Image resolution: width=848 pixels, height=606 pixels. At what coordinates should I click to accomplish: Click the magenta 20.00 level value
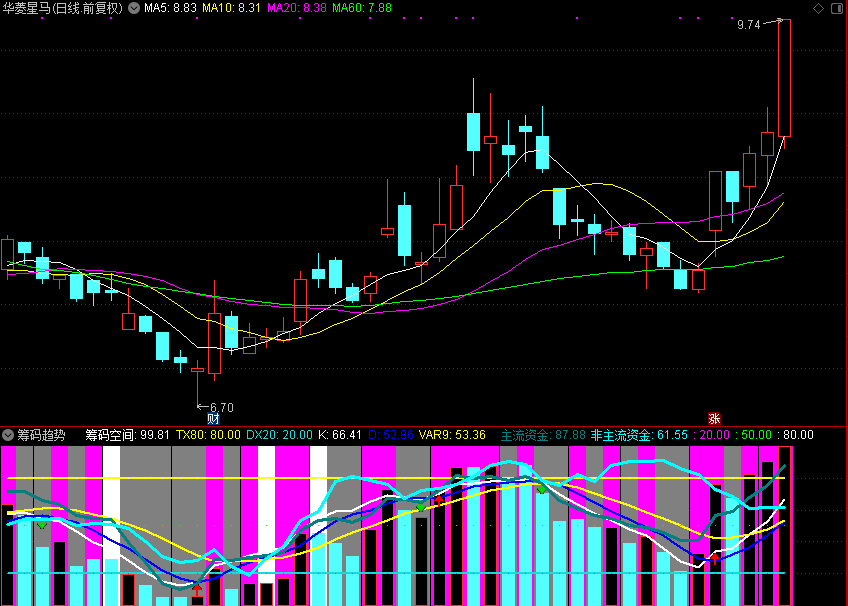[x=714, y=435]
